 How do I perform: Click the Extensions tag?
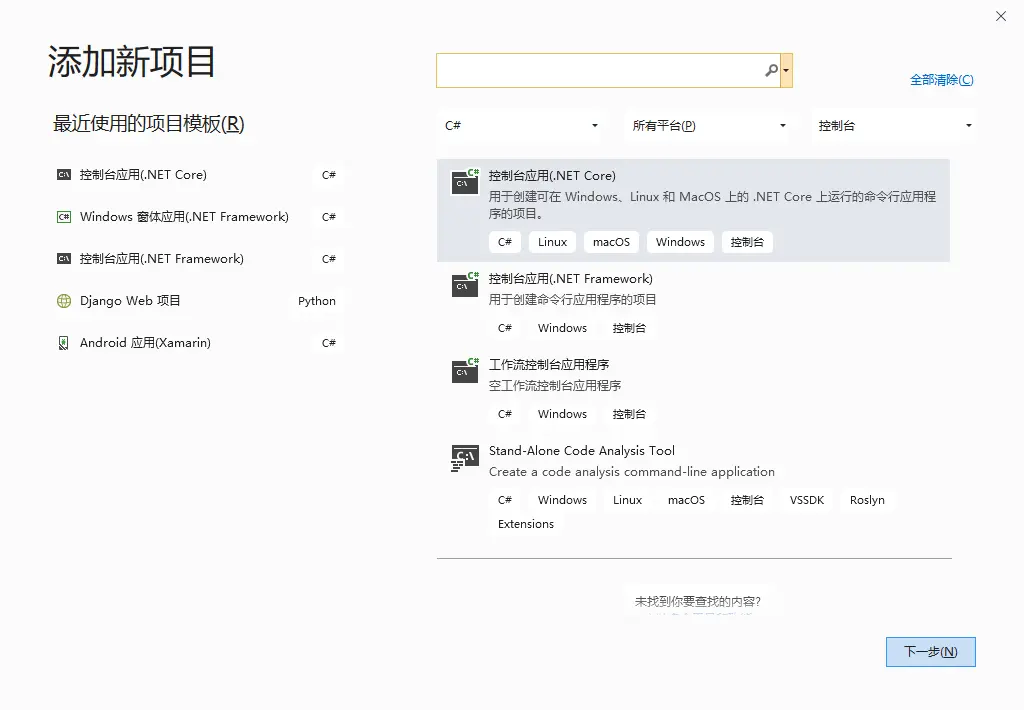pos(526,524)
